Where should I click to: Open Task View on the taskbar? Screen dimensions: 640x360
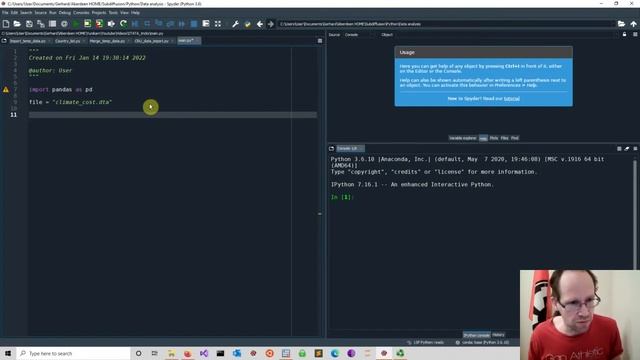(x=155, y=353)
